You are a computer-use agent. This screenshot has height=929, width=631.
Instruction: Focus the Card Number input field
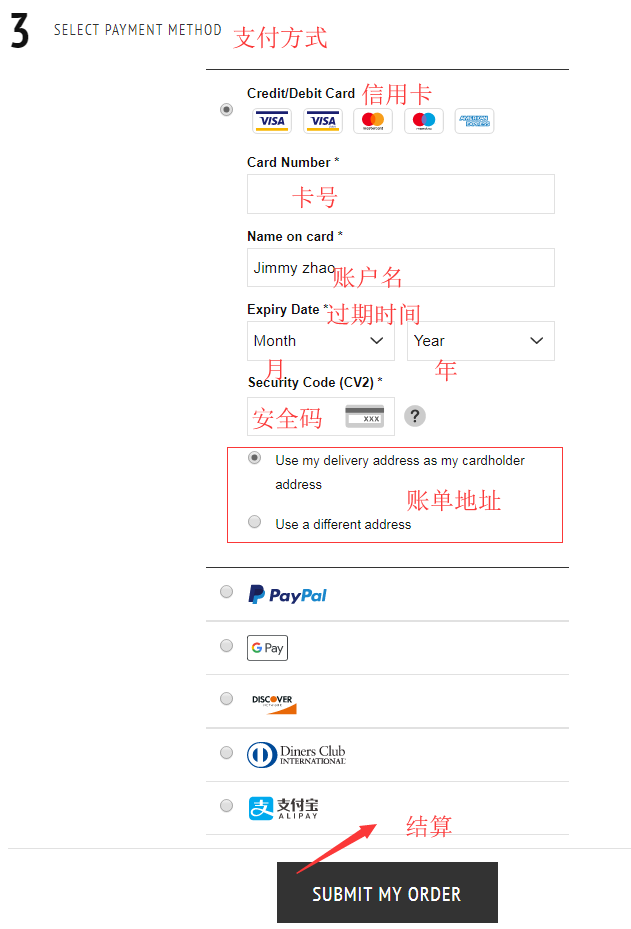tap(401, 194)
